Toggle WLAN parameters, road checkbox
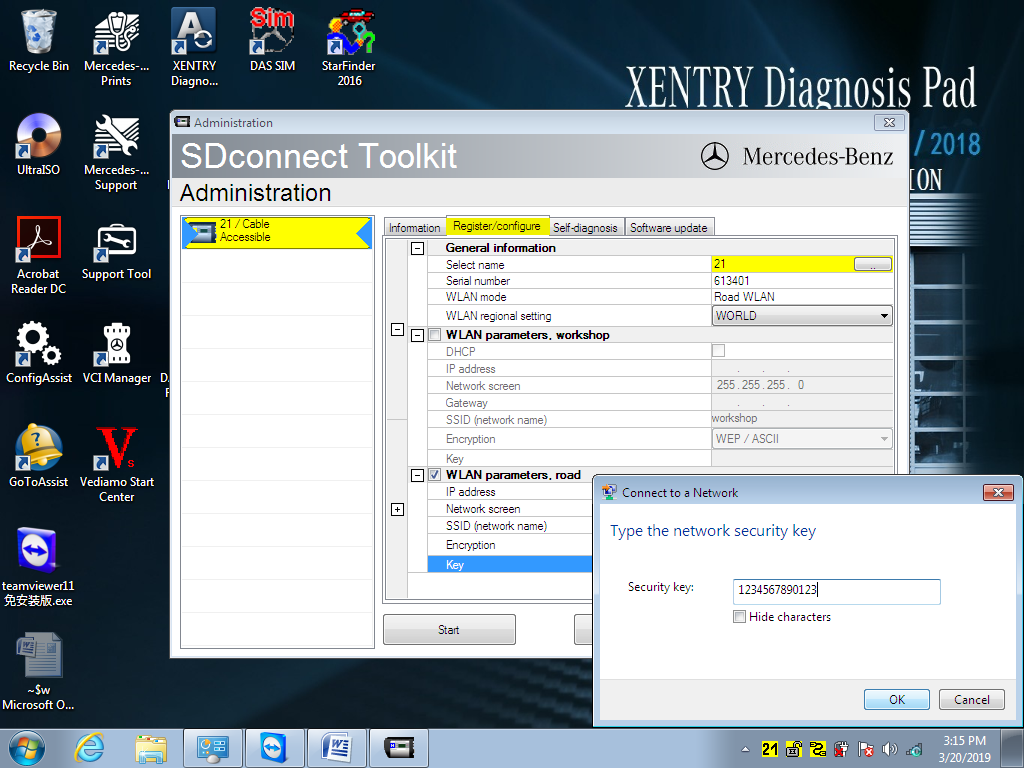Screen dimensions: 1024x768 (434, 475)
